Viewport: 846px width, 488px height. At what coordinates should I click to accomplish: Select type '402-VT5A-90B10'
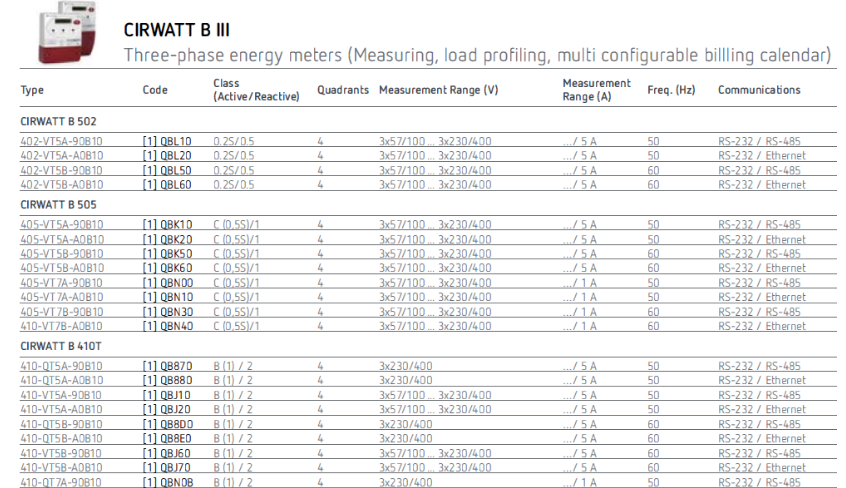[x=62, y=141]
